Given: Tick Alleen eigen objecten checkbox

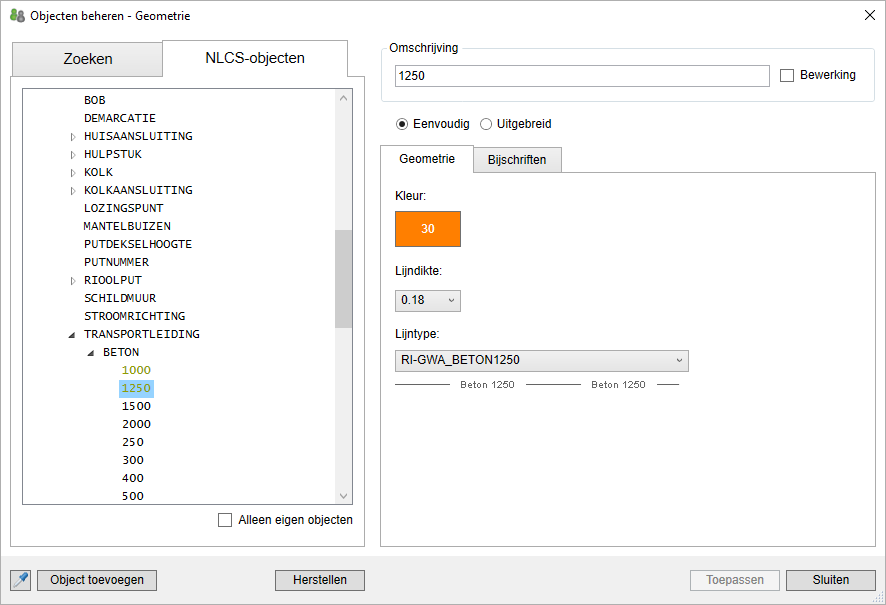Looking at the screenshot, I should pyautogui.click(x=225, y=520).
